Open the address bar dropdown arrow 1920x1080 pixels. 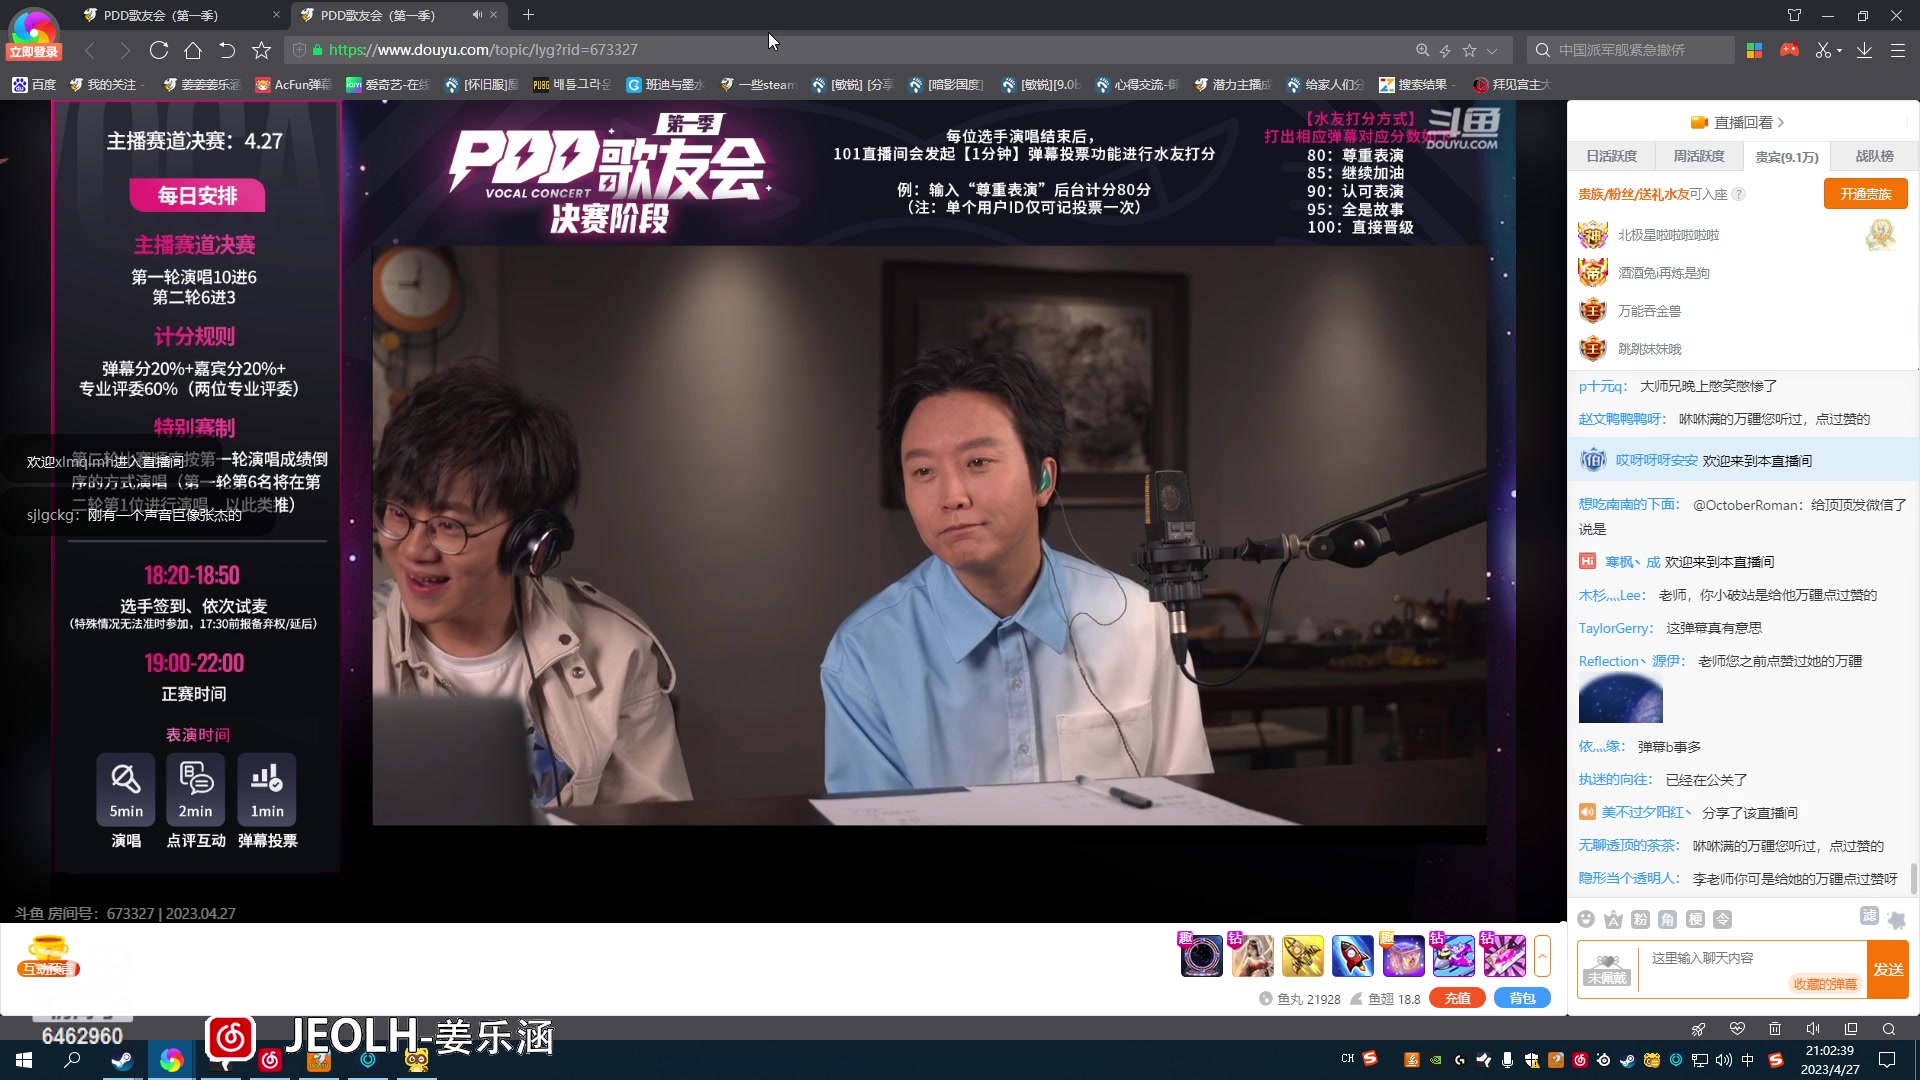(1492, 50)
